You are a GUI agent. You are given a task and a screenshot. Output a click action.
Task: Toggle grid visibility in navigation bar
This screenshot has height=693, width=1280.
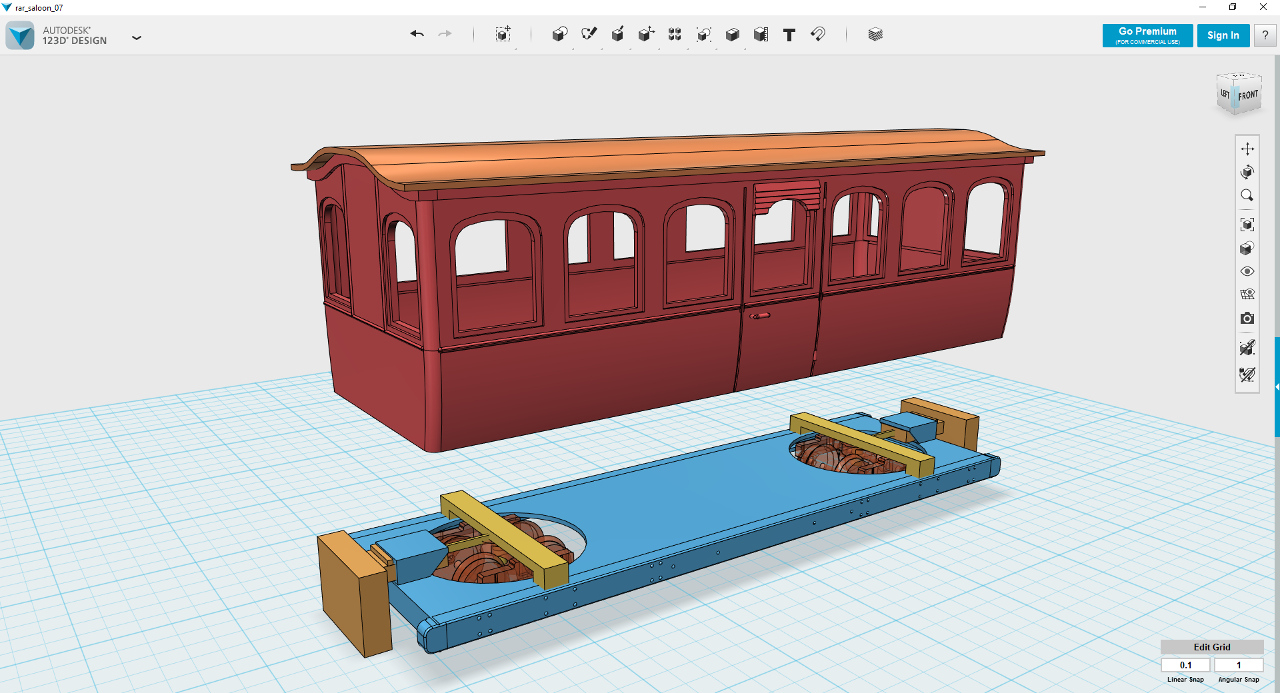1247,294
